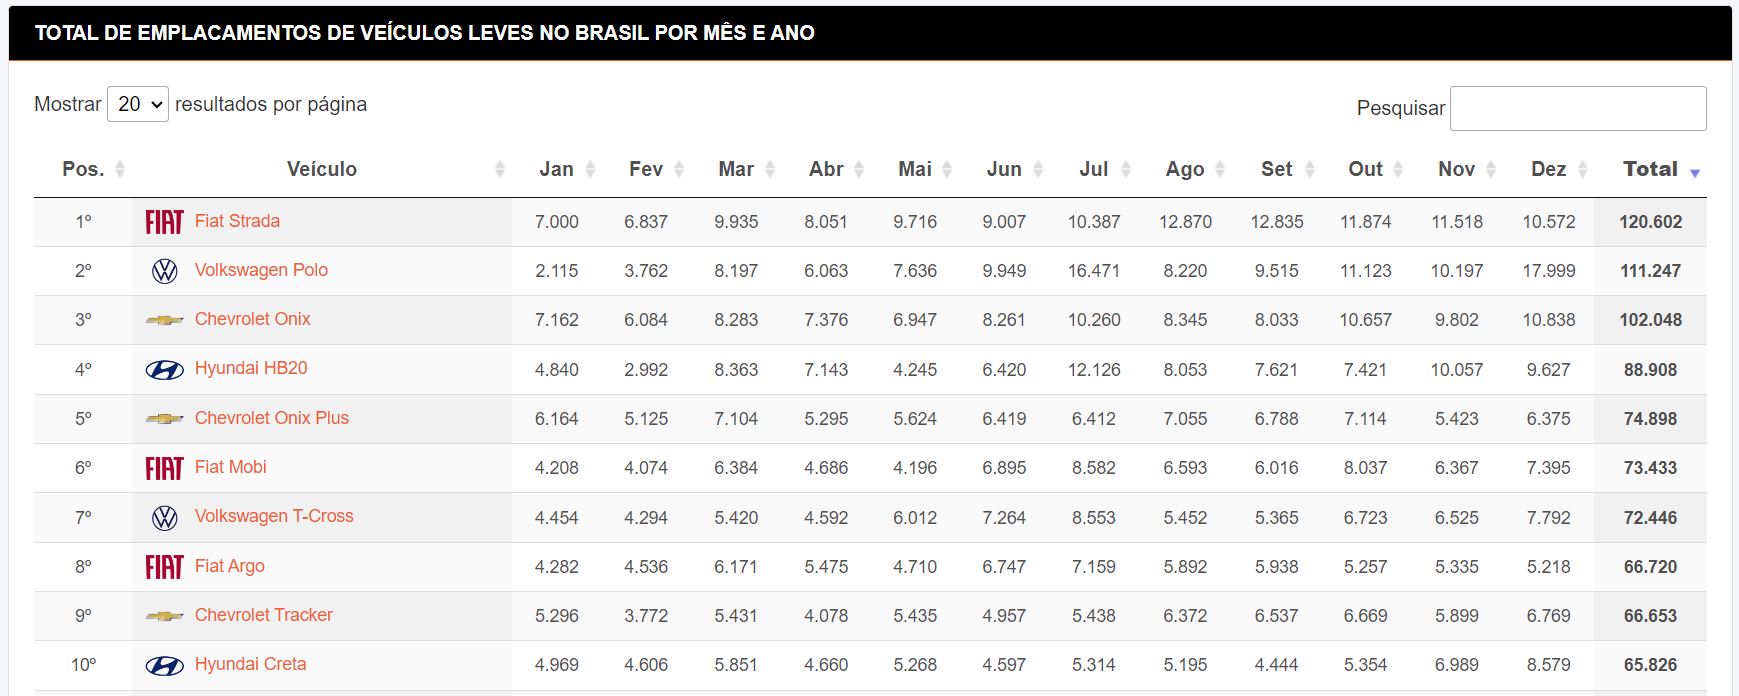Click the Pesquisar search field
Viewport: 1739px width, 696px height.
[1577, 108]
